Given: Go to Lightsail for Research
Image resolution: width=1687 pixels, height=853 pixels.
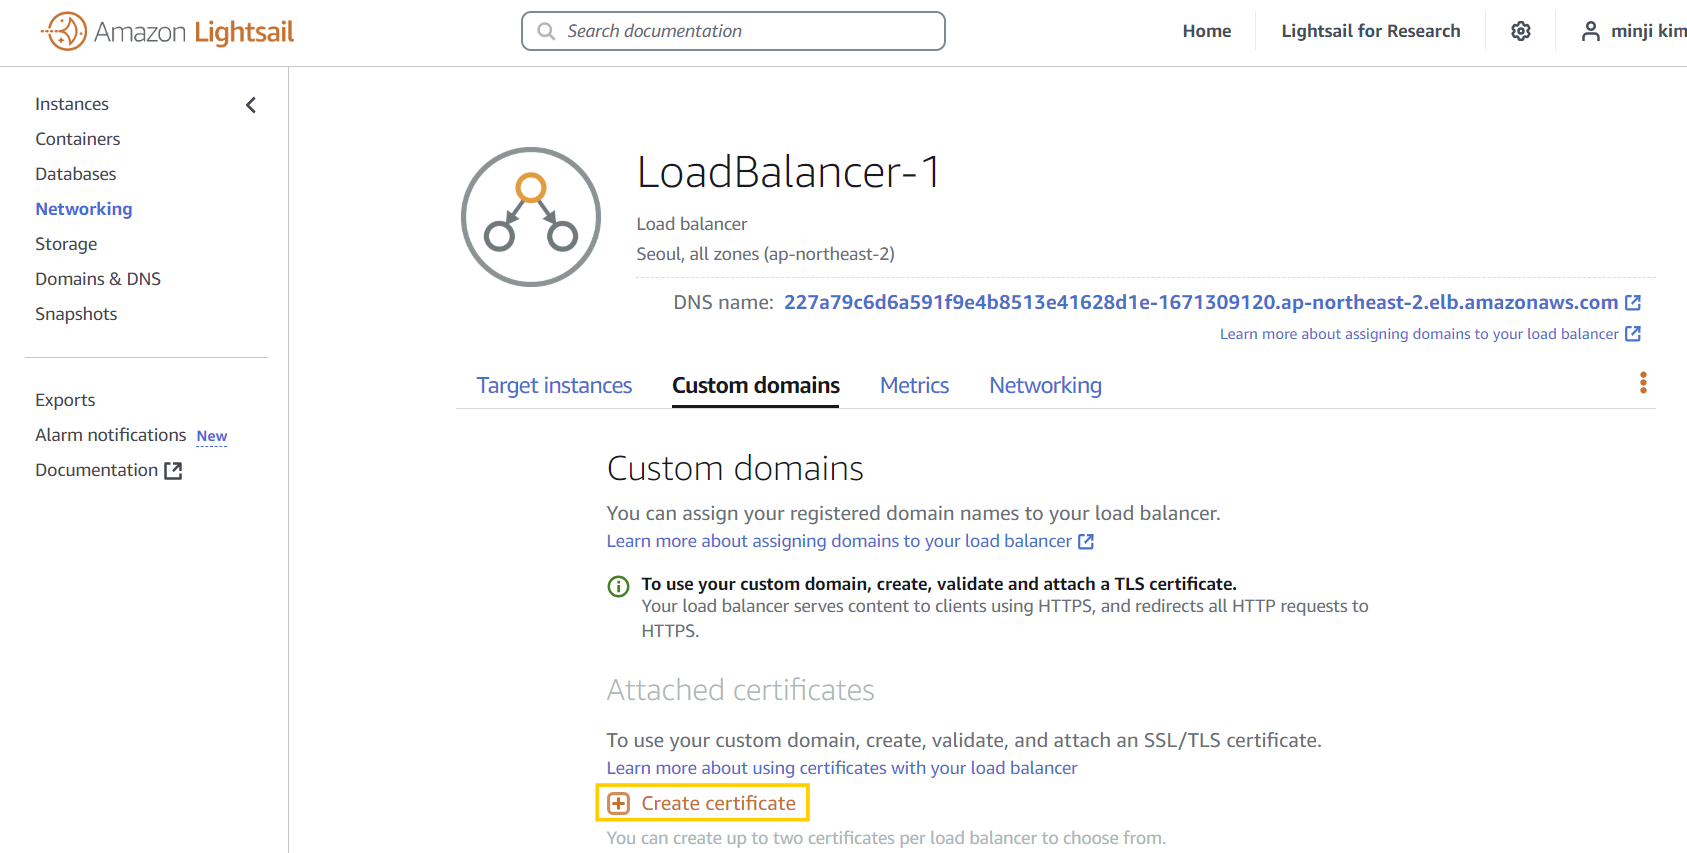Looking at the screenshot, I should pyautogui.click(x=1371, y=31).
